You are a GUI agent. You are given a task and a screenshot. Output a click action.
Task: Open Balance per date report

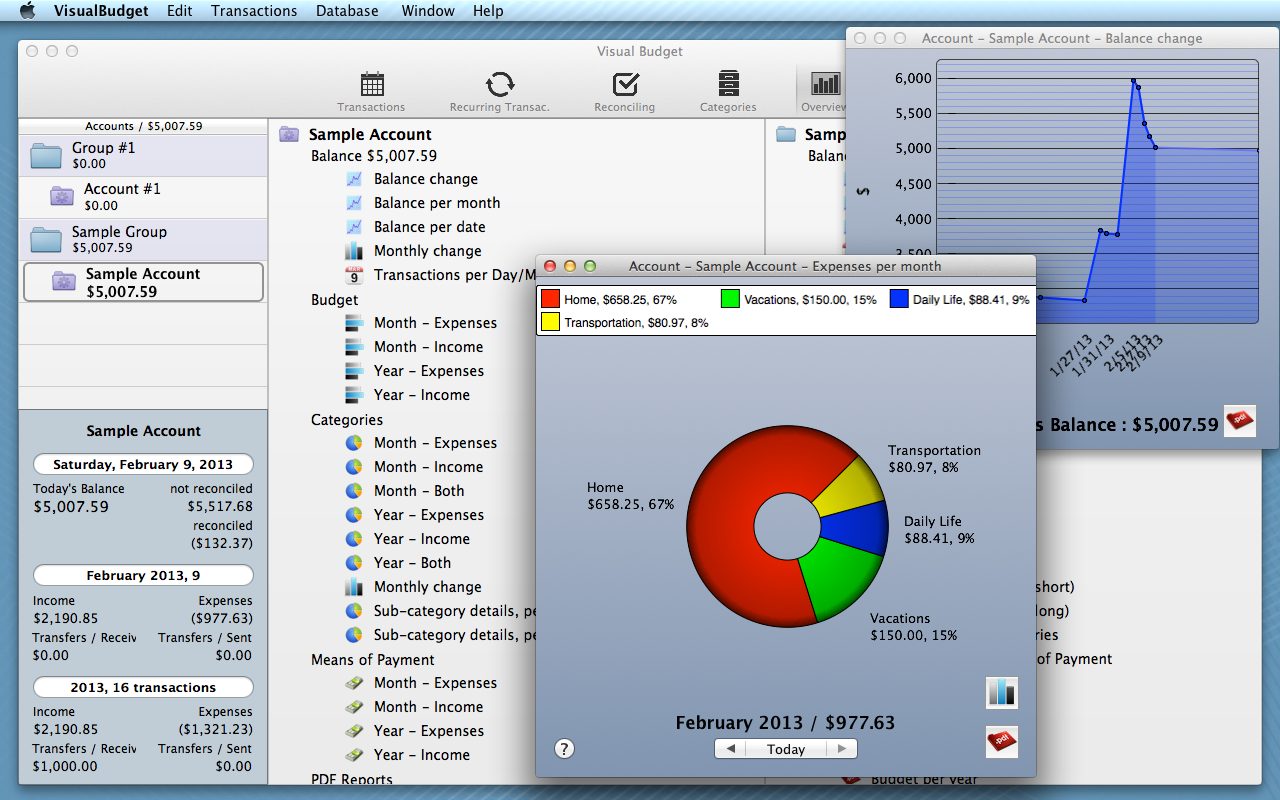(x=430, y=227)
